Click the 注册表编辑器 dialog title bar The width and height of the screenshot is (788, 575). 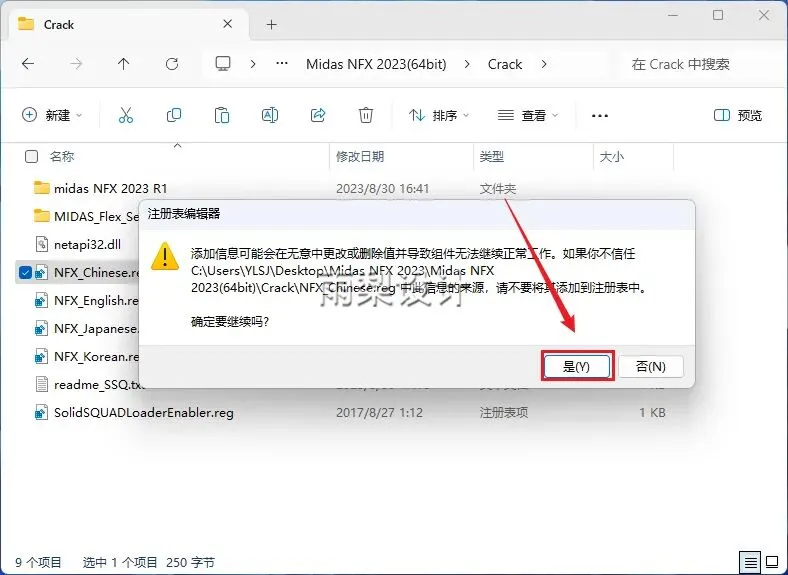coord(417,214)
